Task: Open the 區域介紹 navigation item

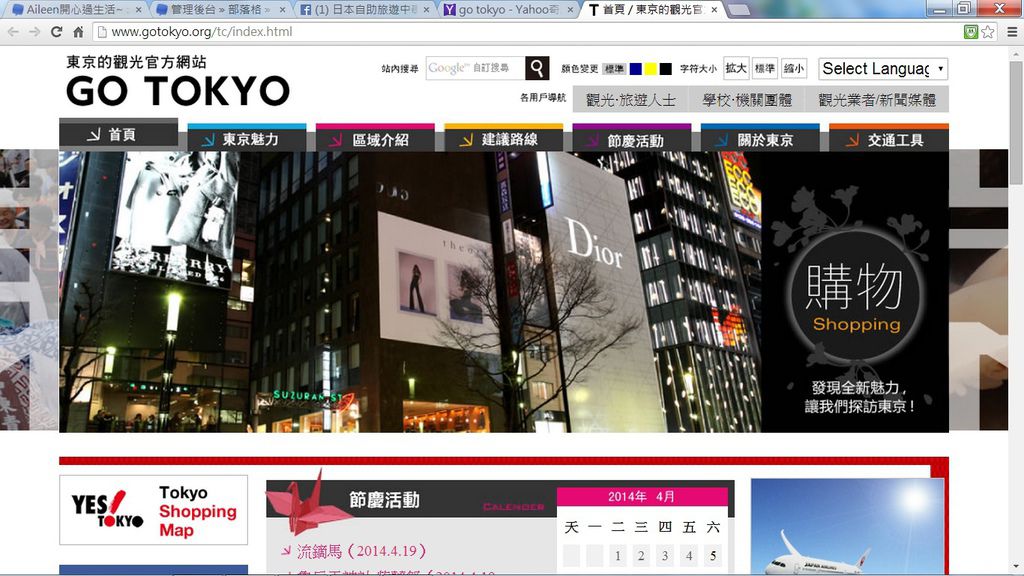Action: pos(375,138)
